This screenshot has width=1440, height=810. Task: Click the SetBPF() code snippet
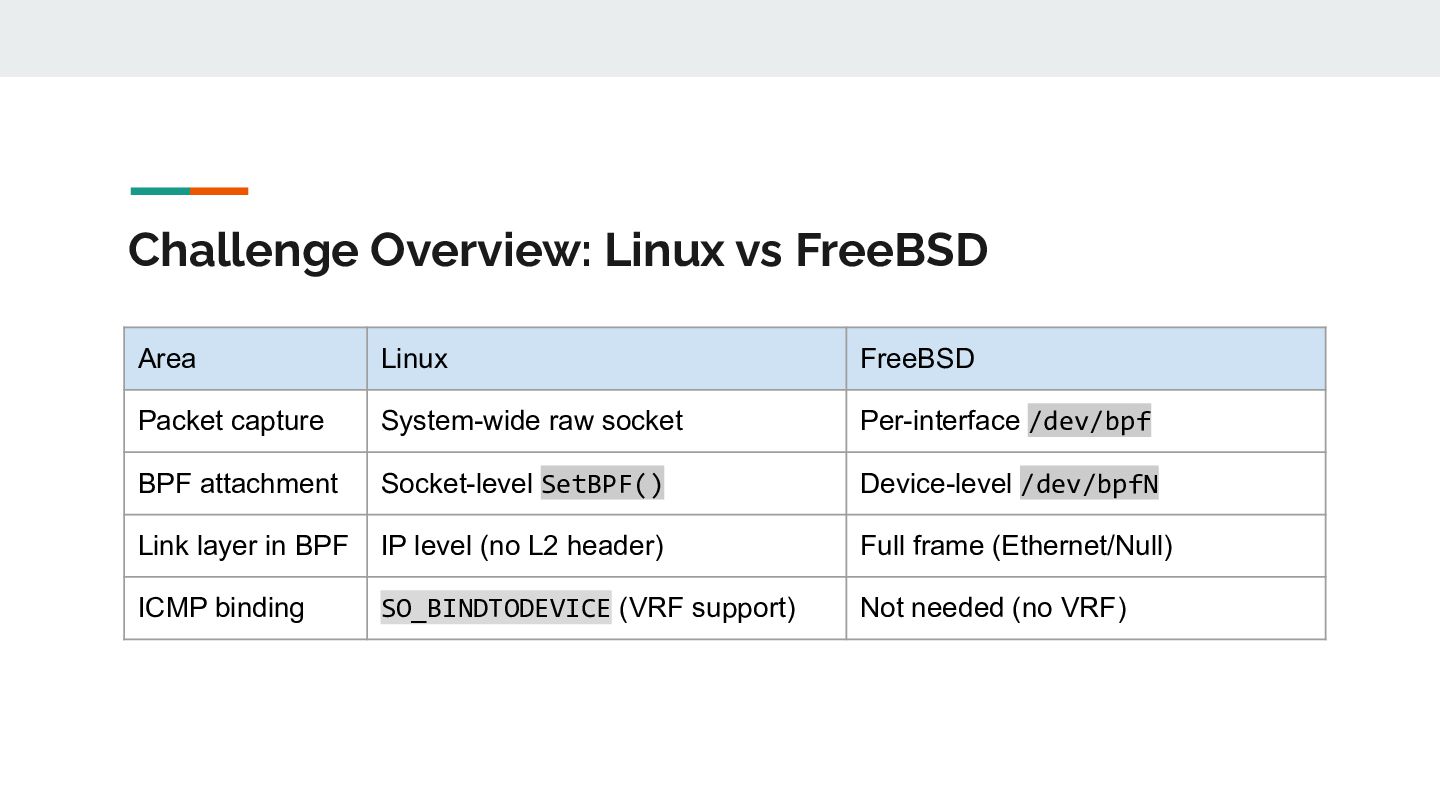tap(602, 484)
